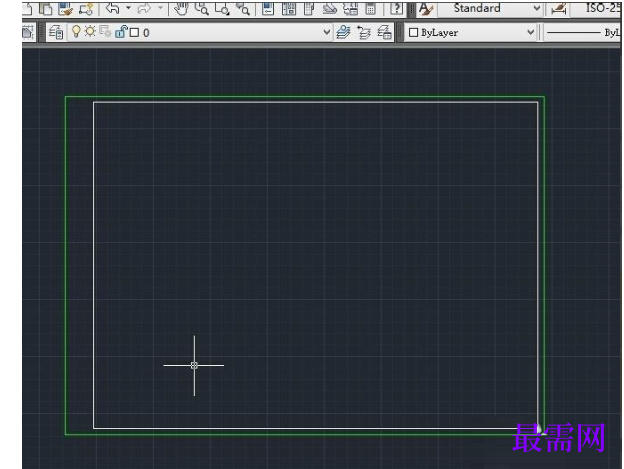Image resolution: width=624 pixels, height=469 pixels.
Task: Select the white inner rectangle border
Action: coord(316,103)
